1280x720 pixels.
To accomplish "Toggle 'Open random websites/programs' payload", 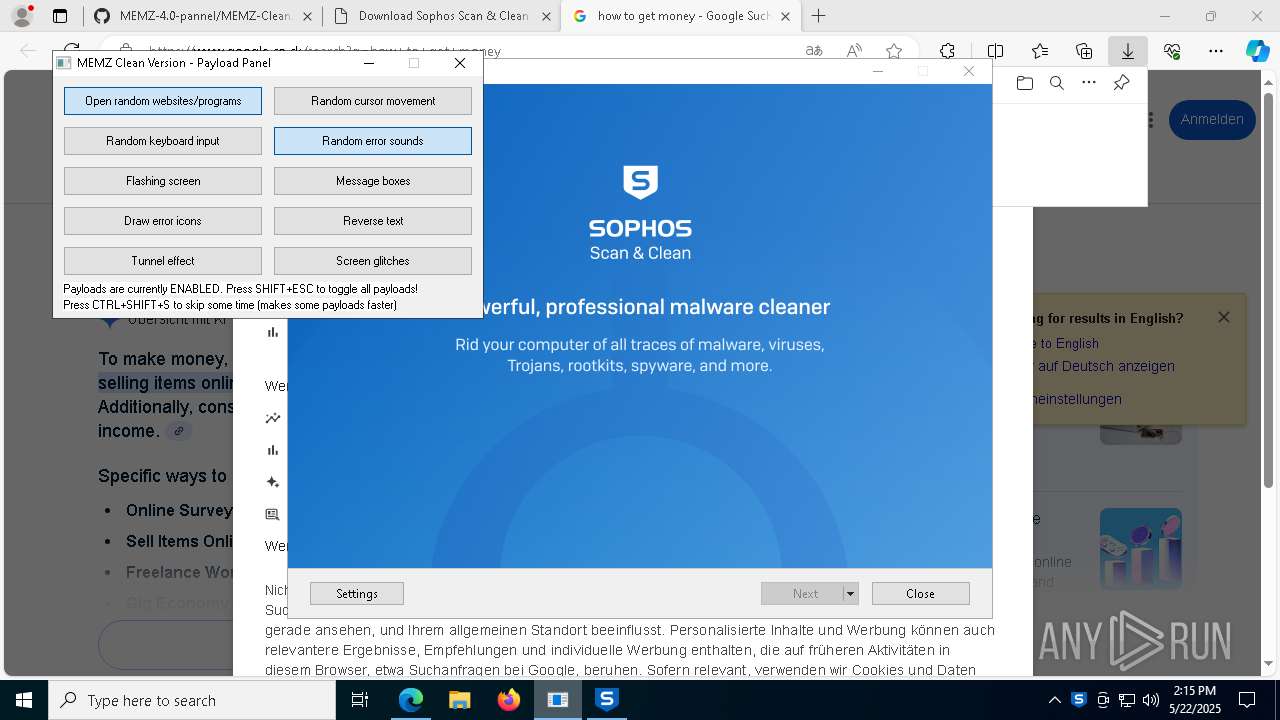I will point(163,101).
